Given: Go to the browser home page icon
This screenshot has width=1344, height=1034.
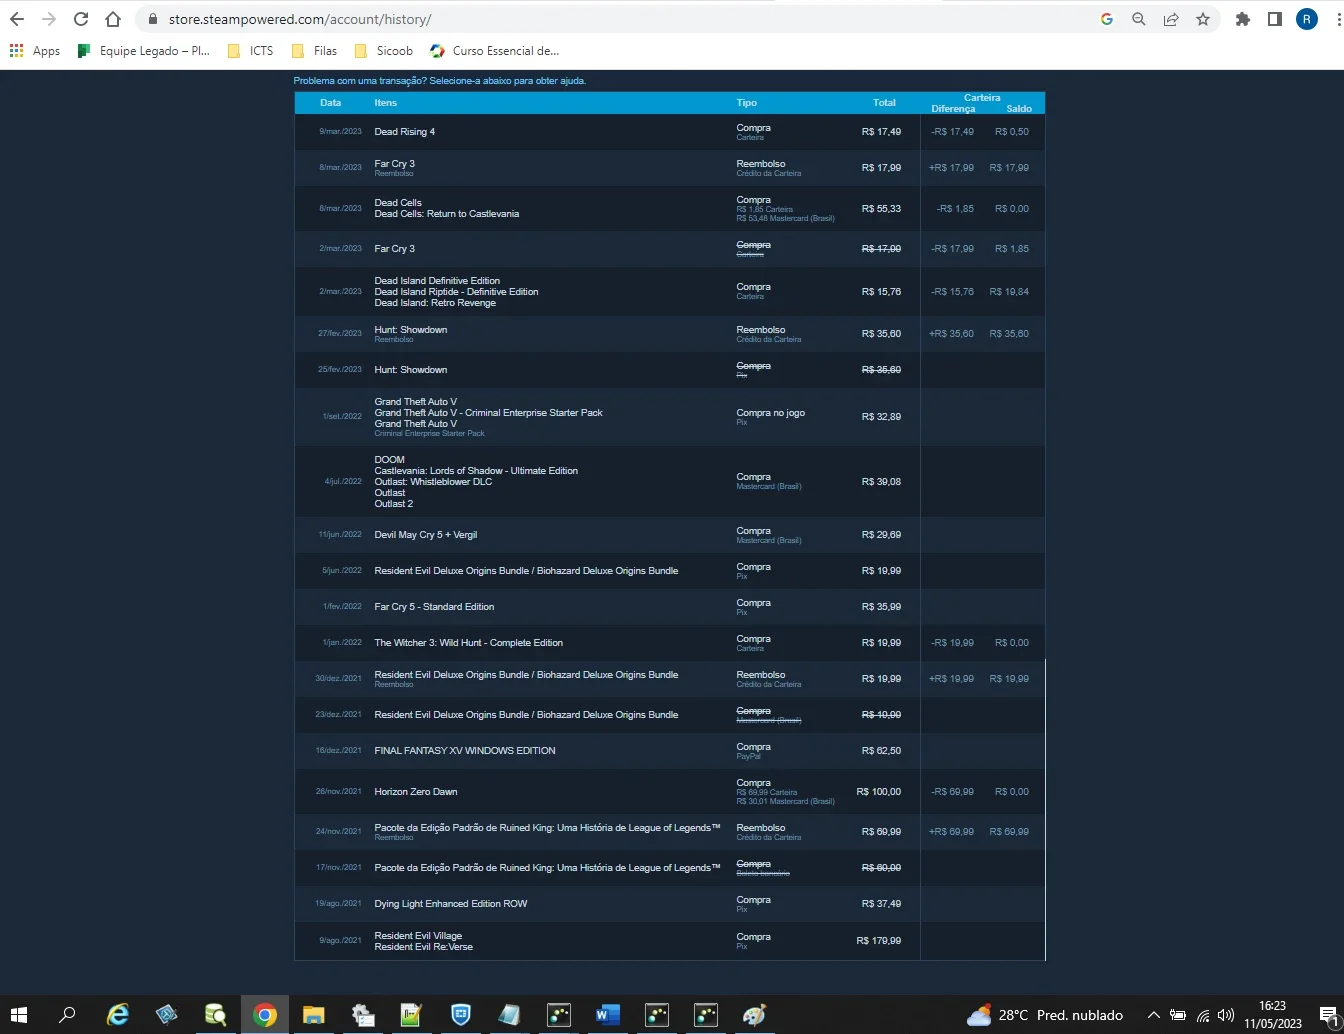Looking at the screenshot, I should [x=113, y=19].
